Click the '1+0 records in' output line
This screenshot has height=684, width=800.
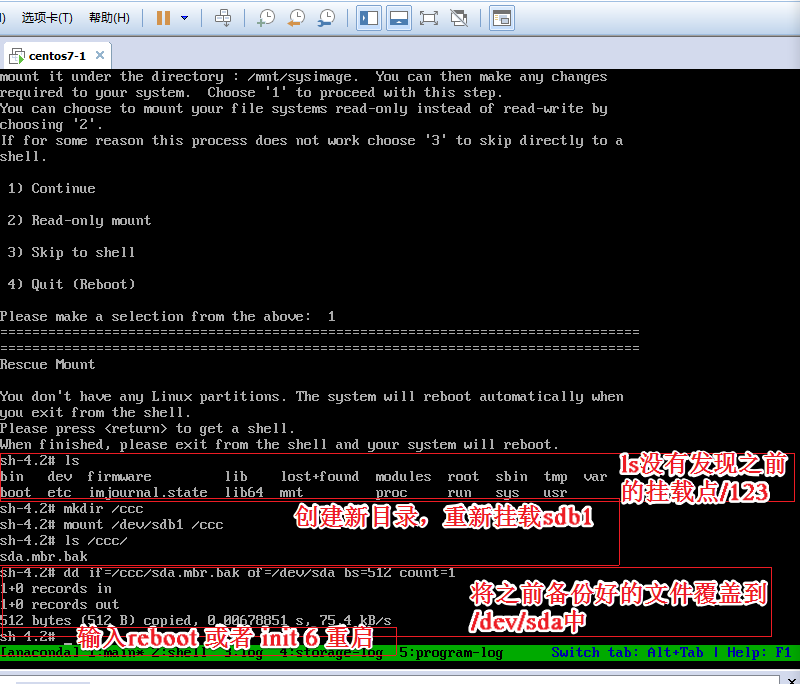point(56,589)
